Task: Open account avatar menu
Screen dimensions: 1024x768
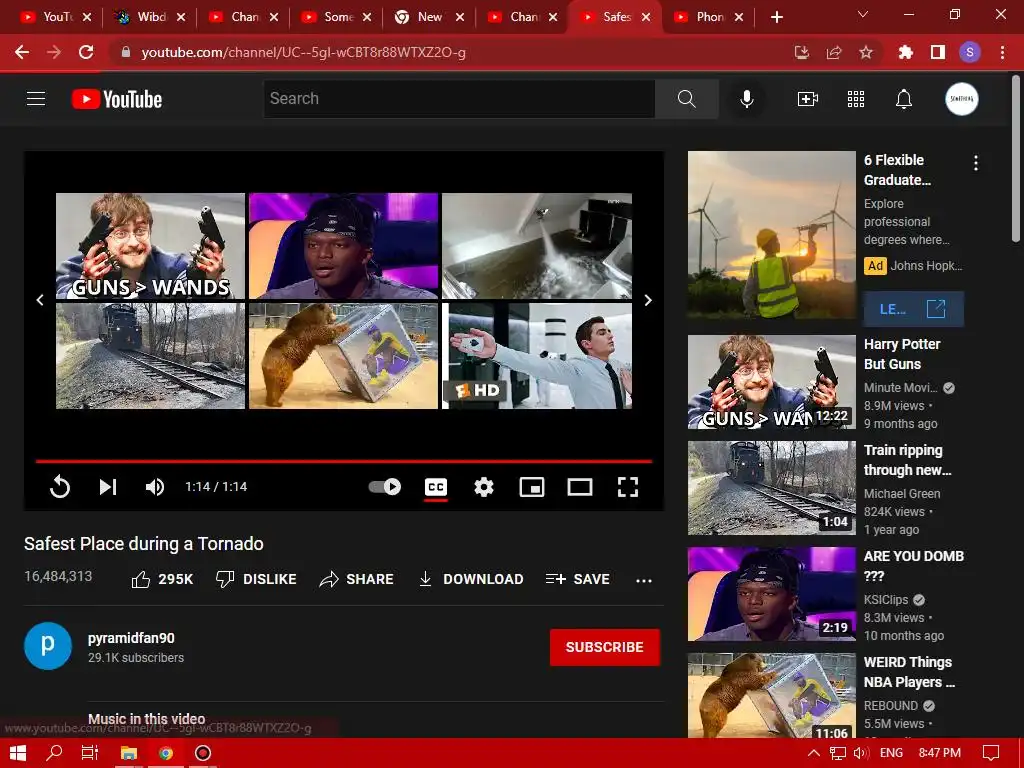Action: click(961, 99)
